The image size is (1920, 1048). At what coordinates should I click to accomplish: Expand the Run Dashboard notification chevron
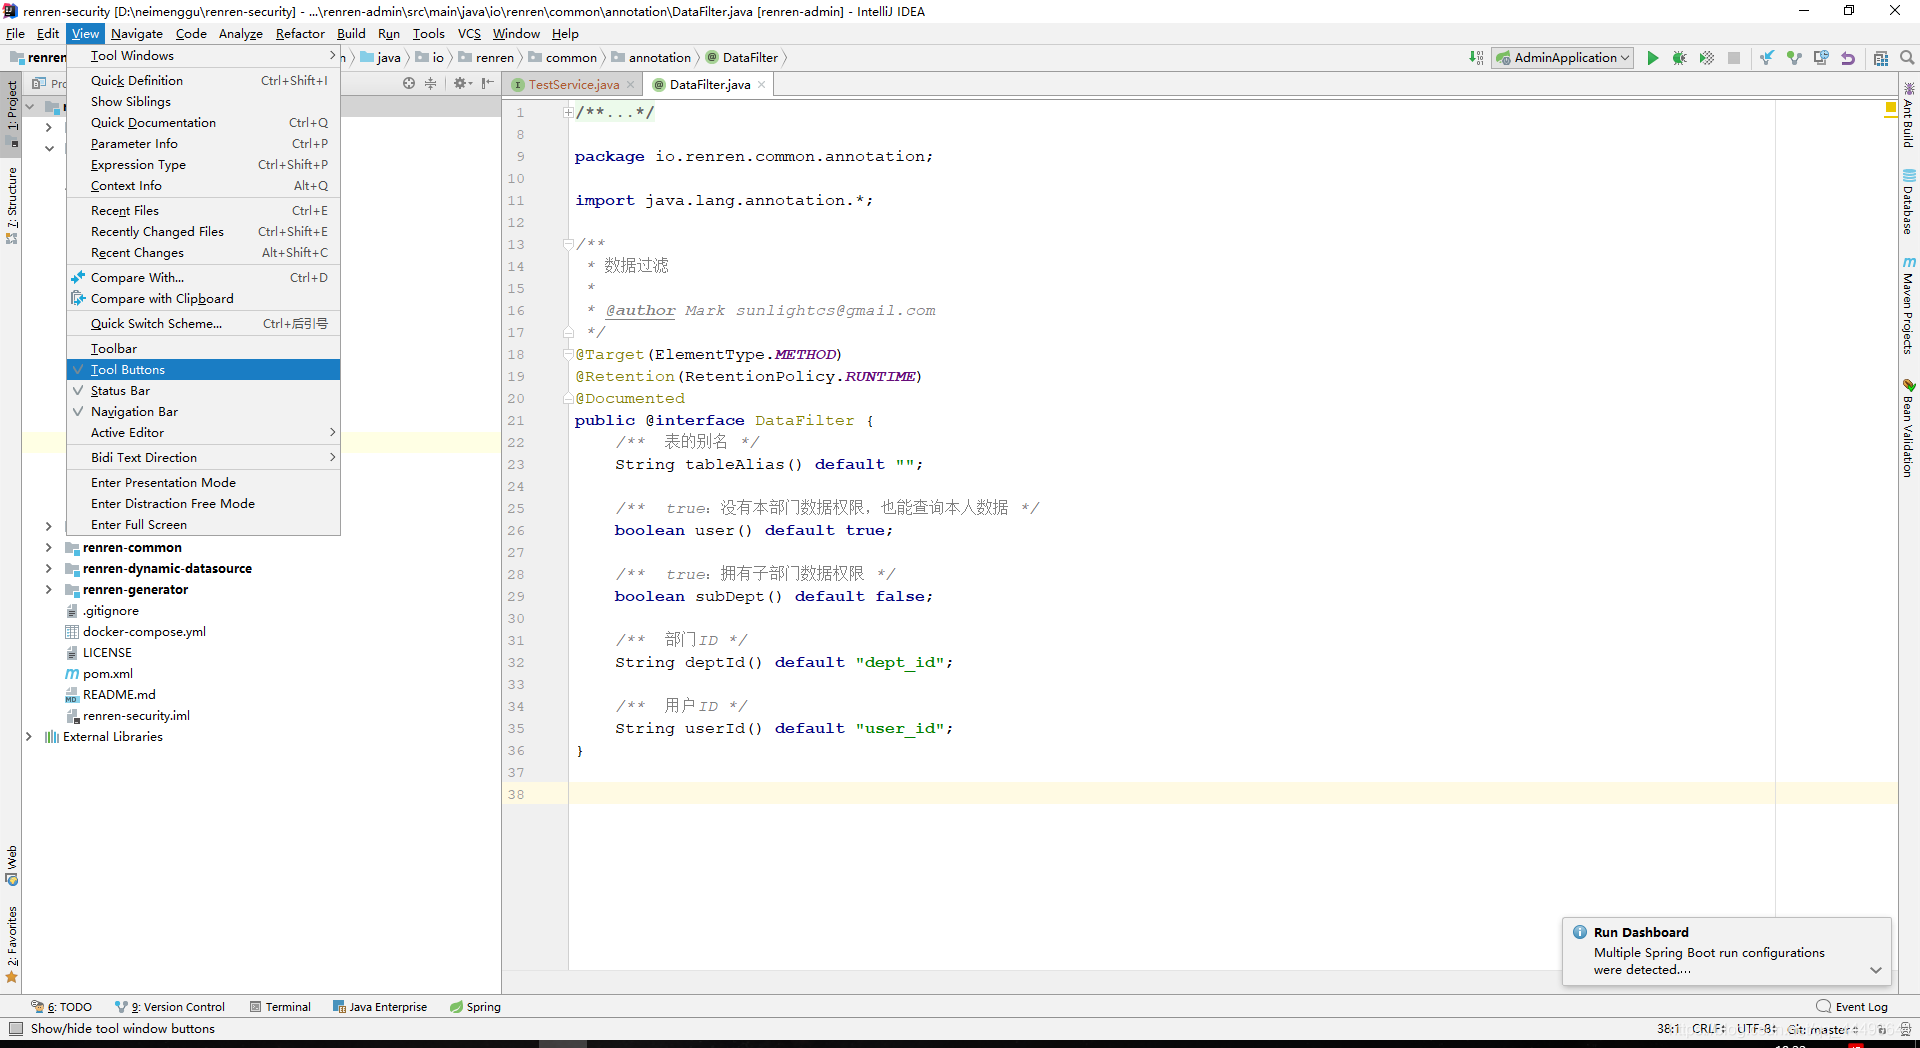pyautogui.click(x=1876, y=970)
